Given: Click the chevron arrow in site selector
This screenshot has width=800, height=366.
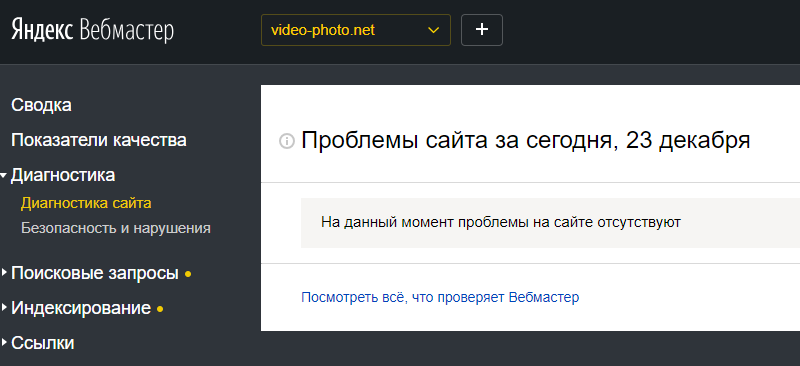Looking at the screenshot, I should point(433,31).
